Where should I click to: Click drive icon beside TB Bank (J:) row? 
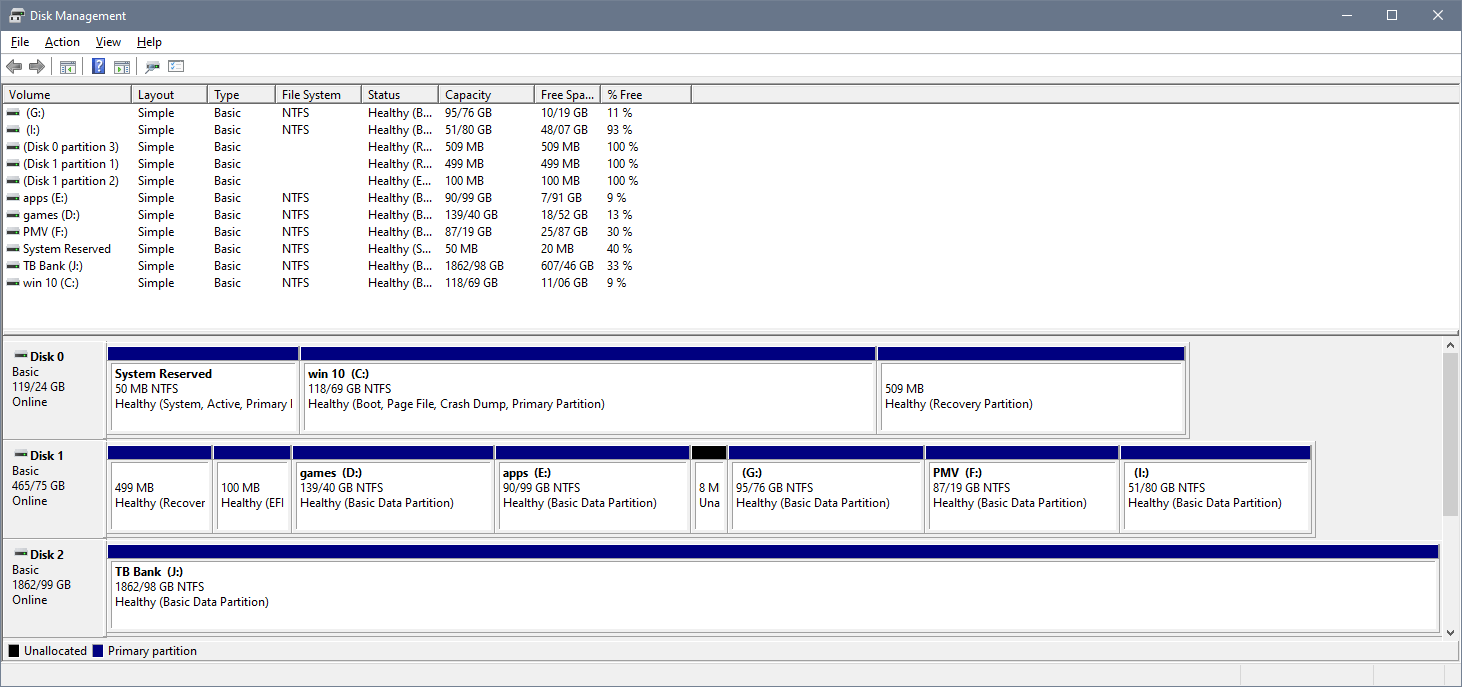point(13,266)
